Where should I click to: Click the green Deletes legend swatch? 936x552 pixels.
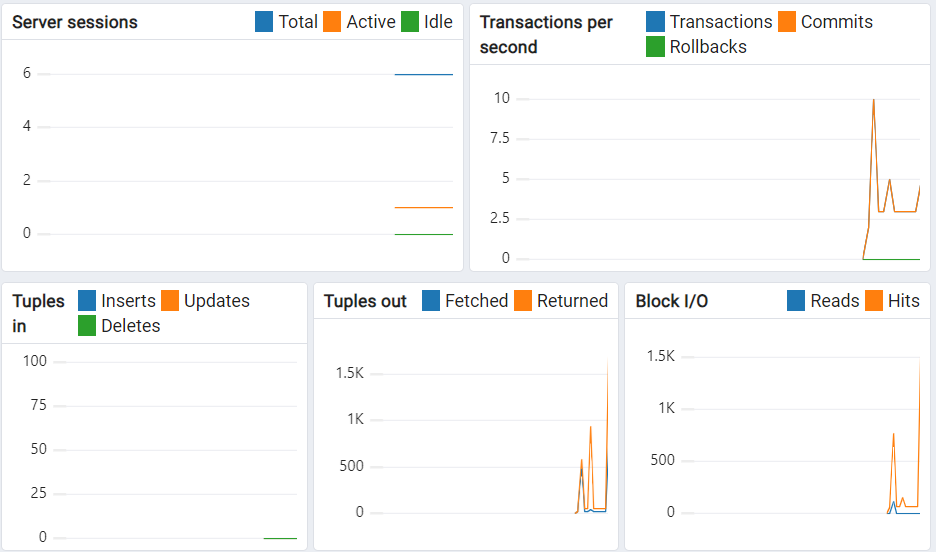pos(87,326)
